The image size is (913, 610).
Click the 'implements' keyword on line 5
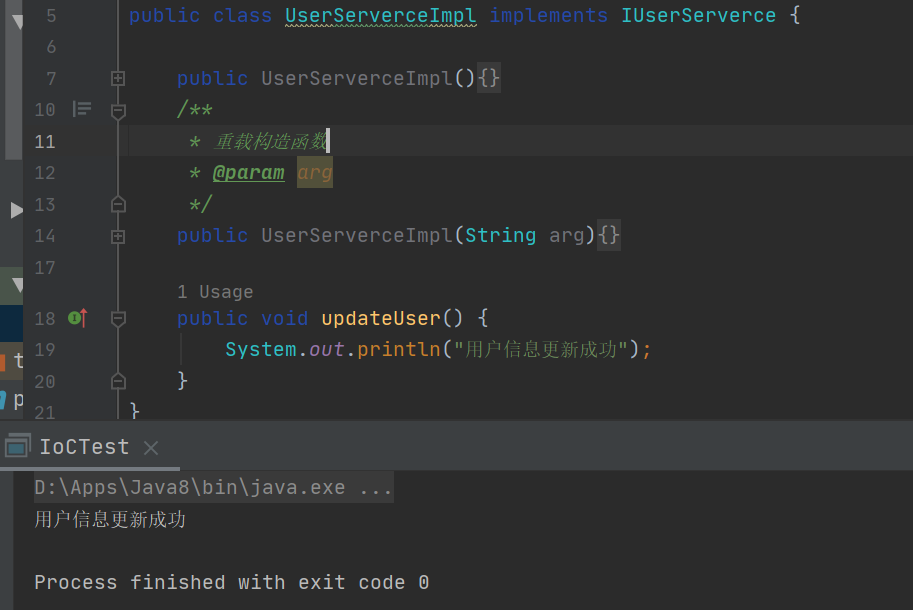[548, 16]
